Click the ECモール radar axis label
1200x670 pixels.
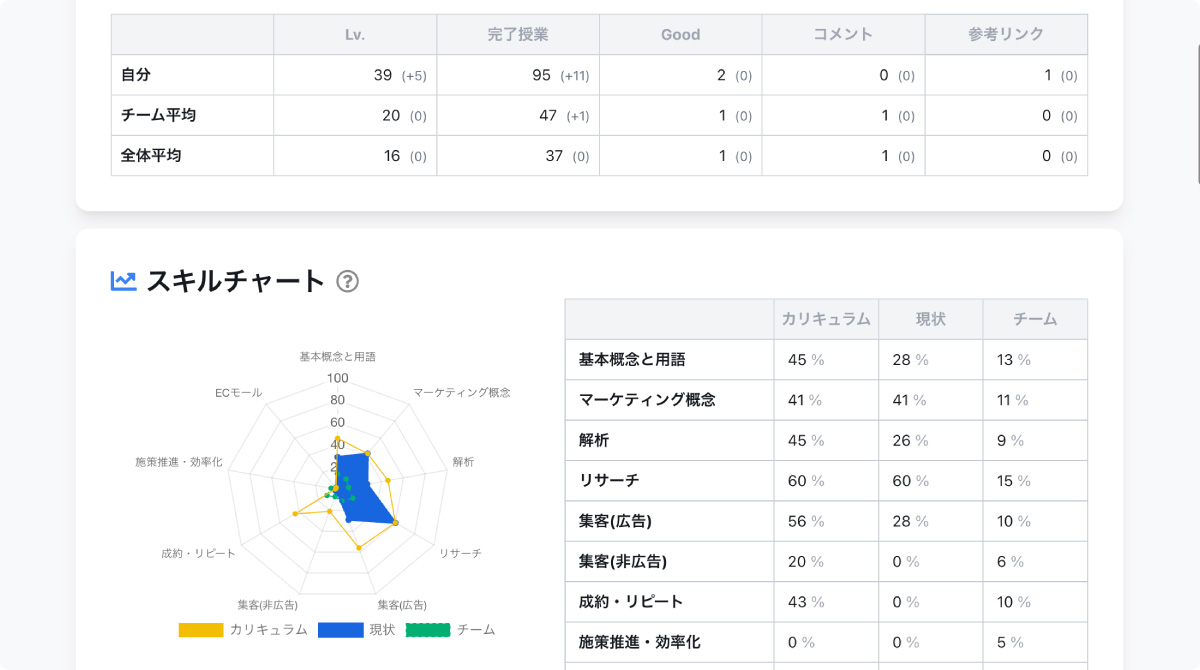pyautogui.click(x=238, y=393)
